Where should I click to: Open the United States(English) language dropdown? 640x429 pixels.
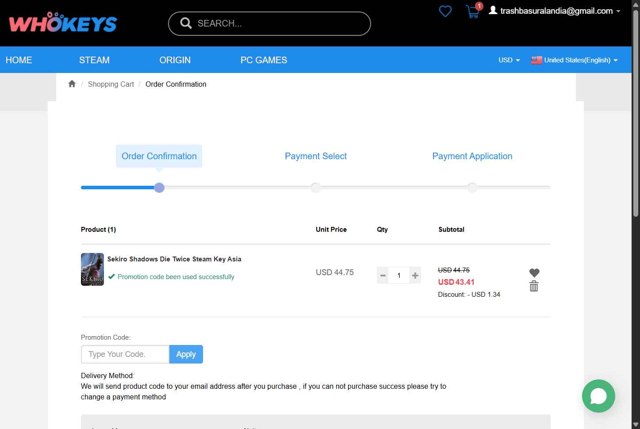click(574, 60)
